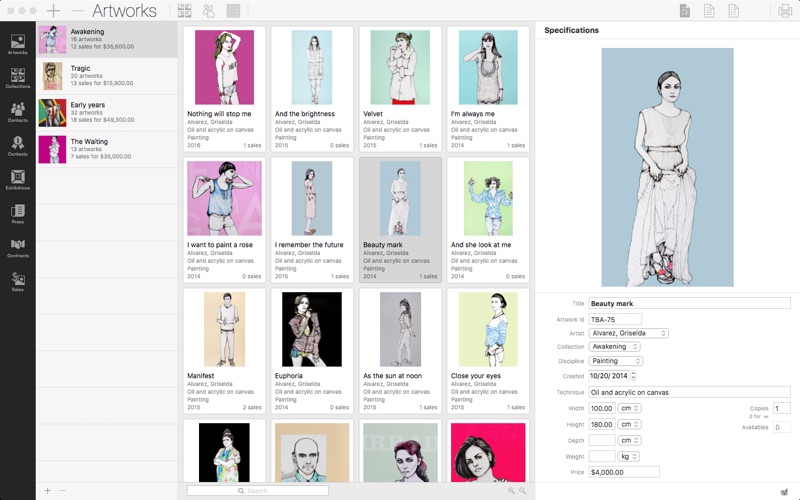
Task: Select the Nothing will stop me artwork
Action: [x=224, y=89]
